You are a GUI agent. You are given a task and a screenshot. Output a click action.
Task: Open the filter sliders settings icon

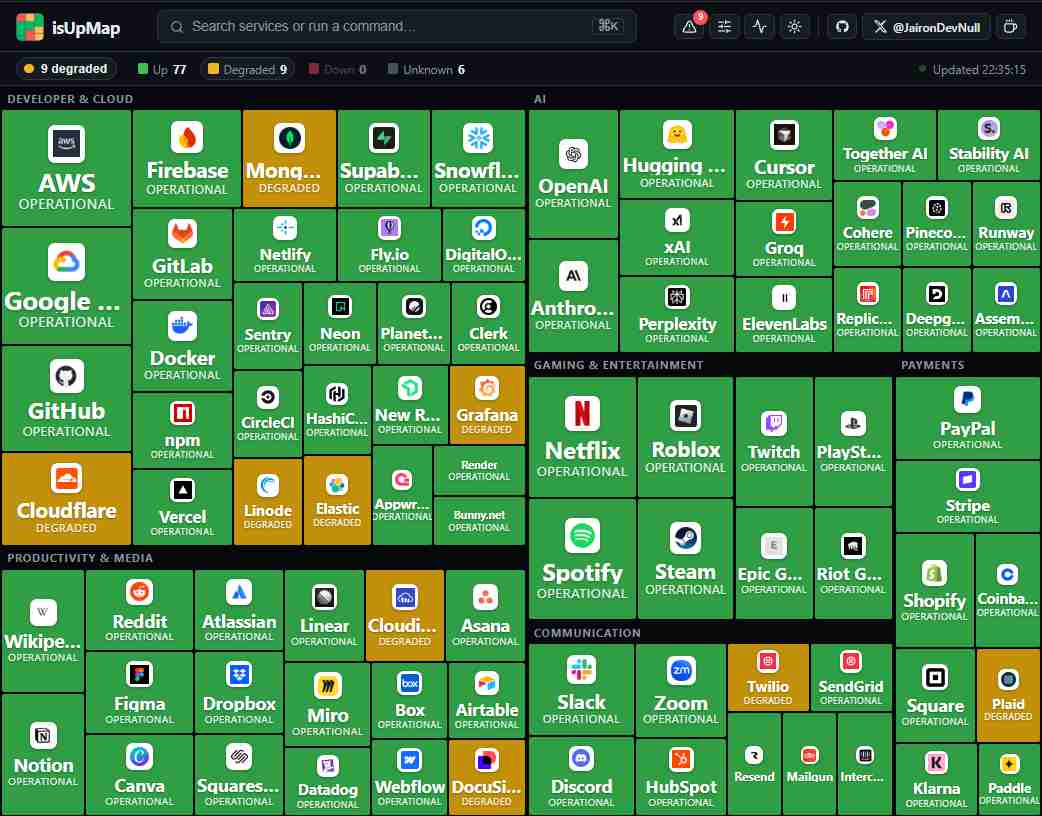724,27
